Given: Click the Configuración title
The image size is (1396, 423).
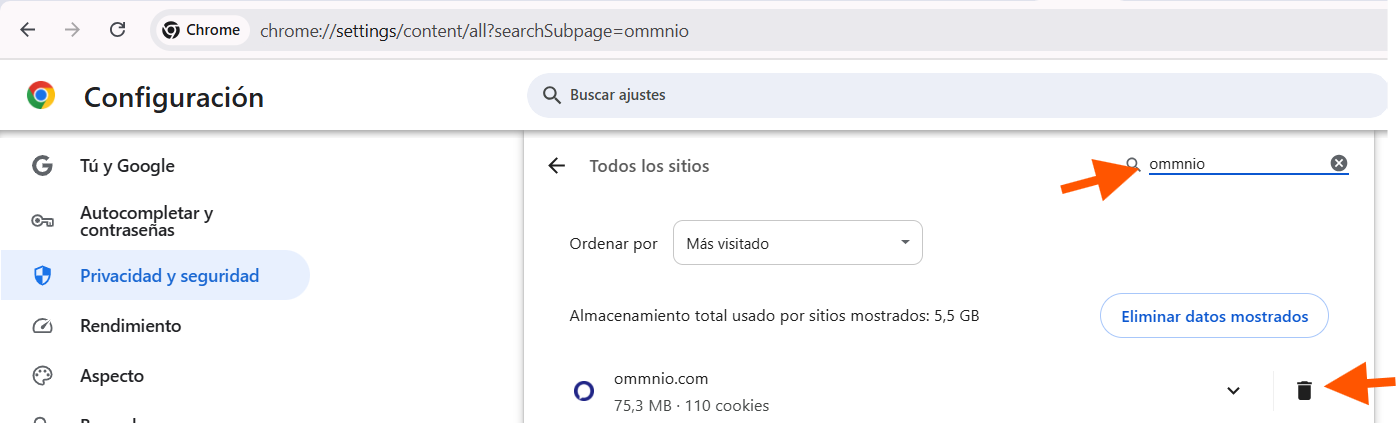Looking at the screenshot, I should (174, 97).
